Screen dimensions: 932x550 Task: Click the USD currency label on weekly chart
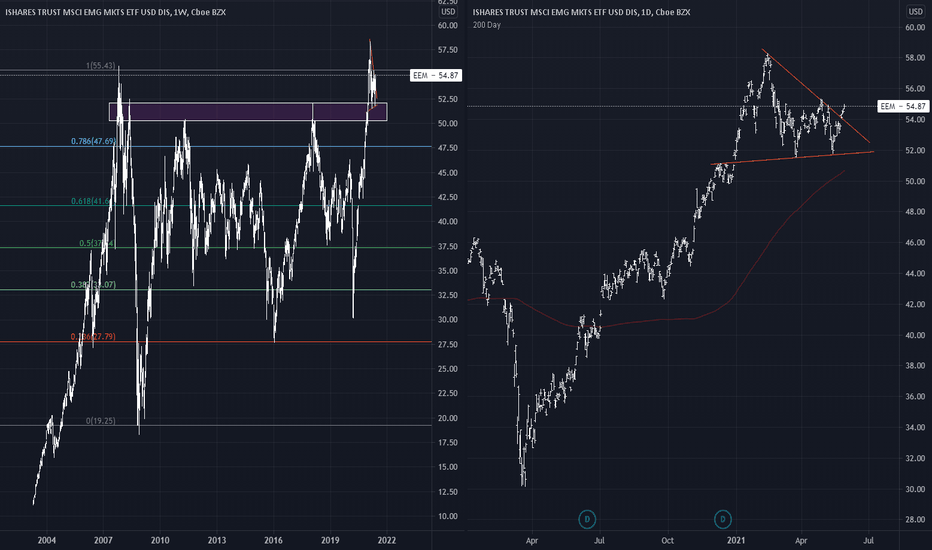click(448, 11)
